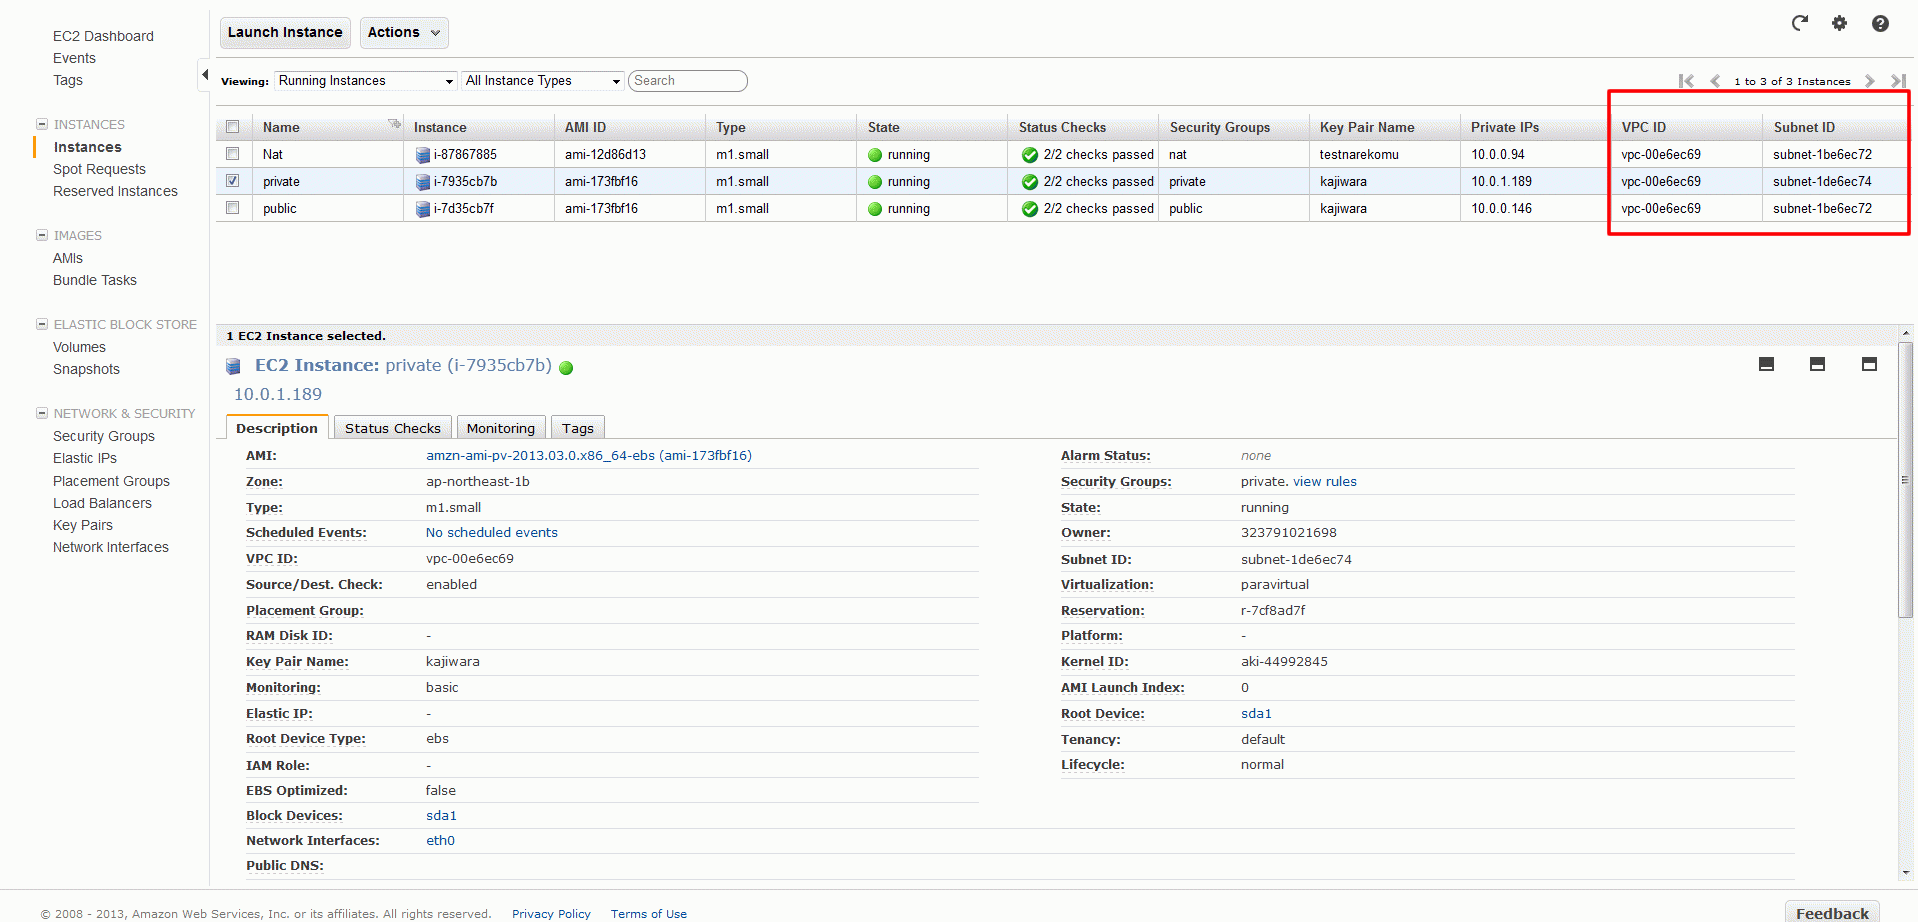Sort by the VPC ID column header
The width and height of the screenshot is (1918, 922).
[x=1686, y=127]
